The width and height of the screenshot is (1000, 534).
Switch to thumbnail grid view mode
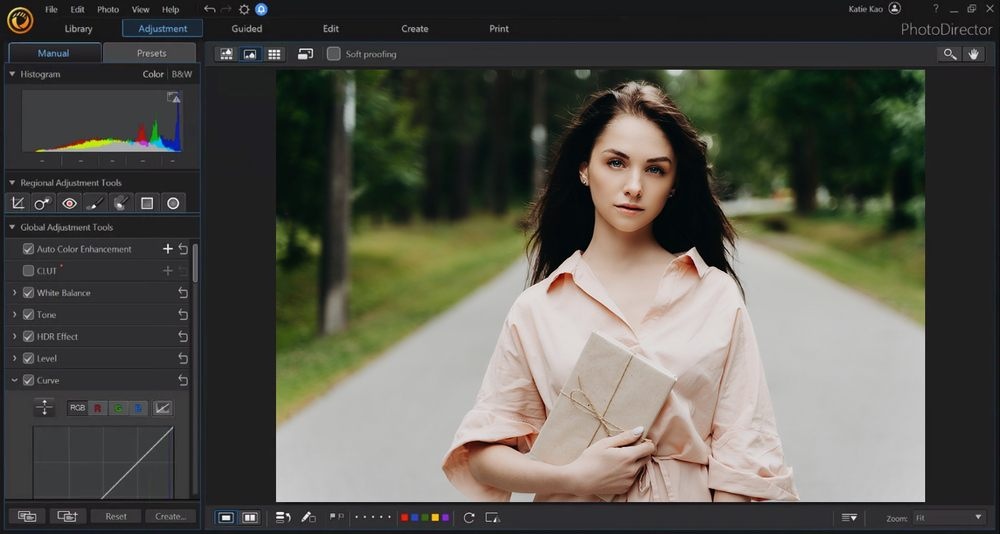click(x=274, y=54)
